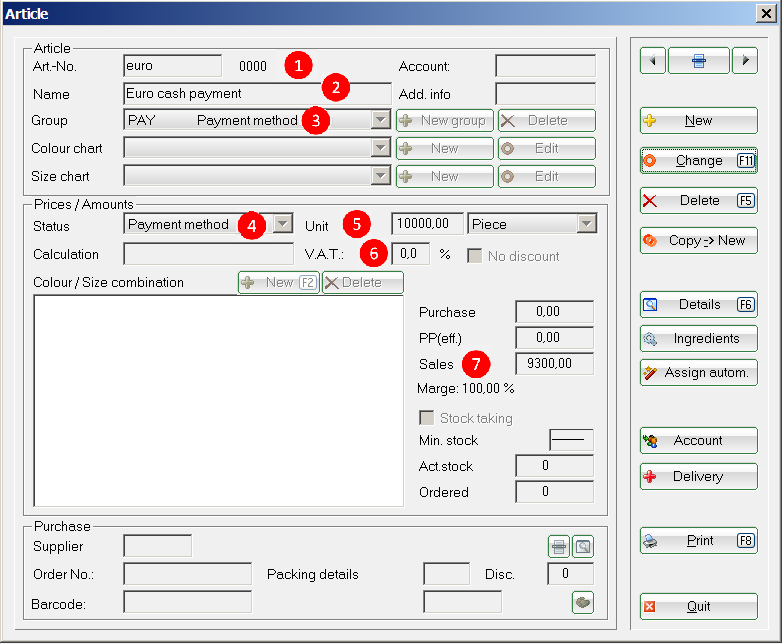The width and height of the screenshot is (782, 644).
Task: Open the Delivery window
Action: tap(698, 477)
